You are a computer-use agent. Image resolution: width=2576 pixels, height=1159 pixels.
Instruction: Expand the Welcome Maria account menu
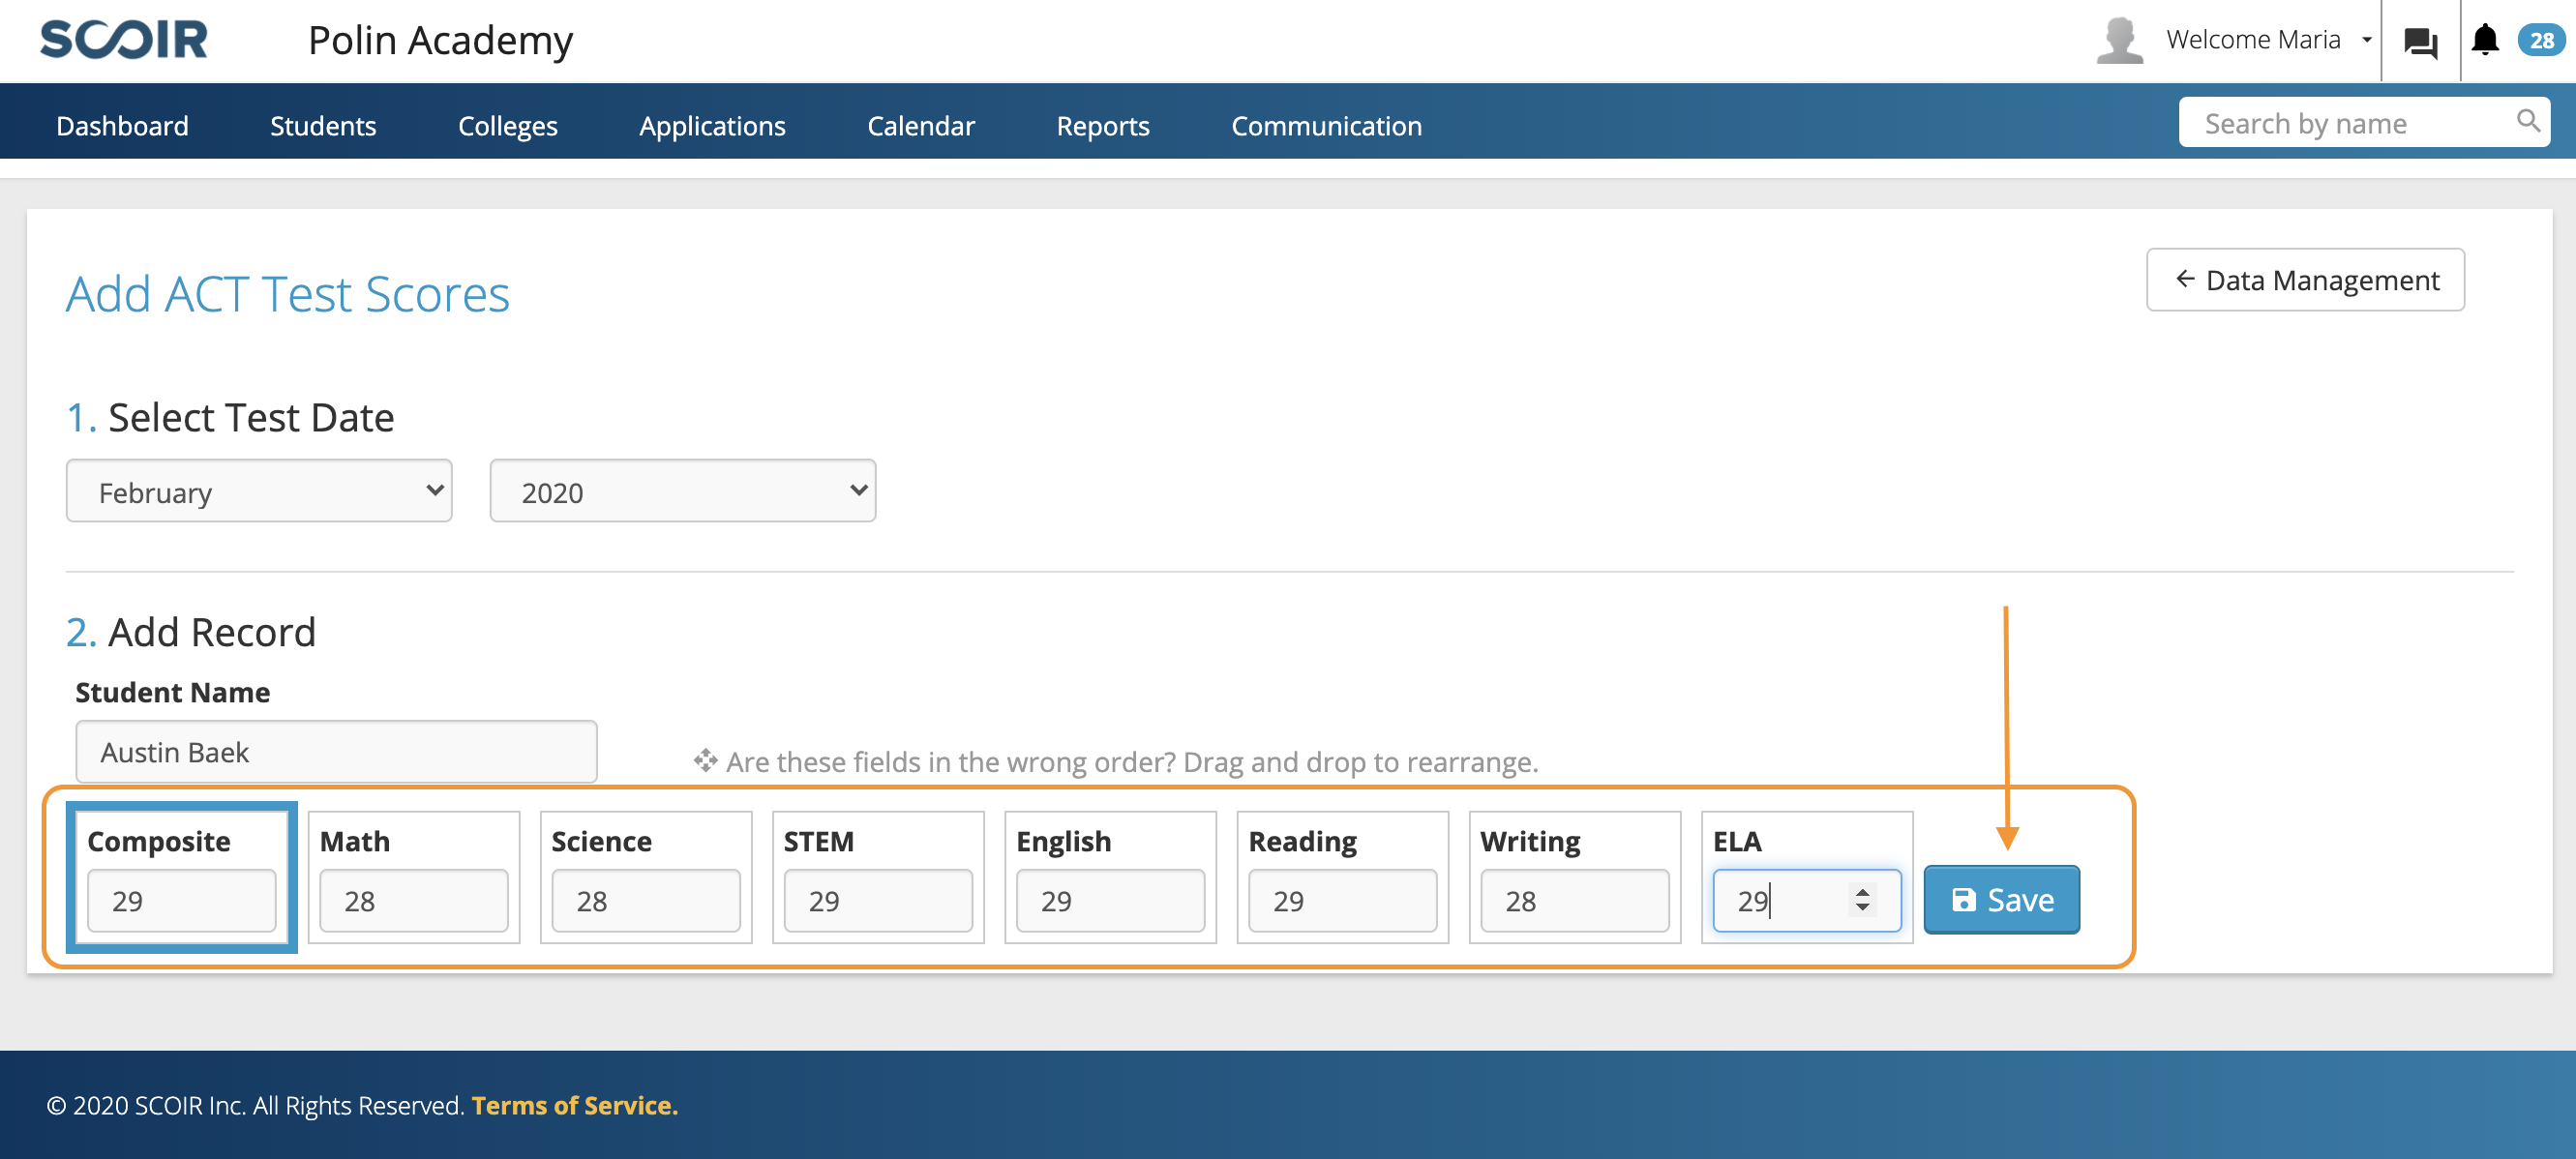[x=2269, y=40]
